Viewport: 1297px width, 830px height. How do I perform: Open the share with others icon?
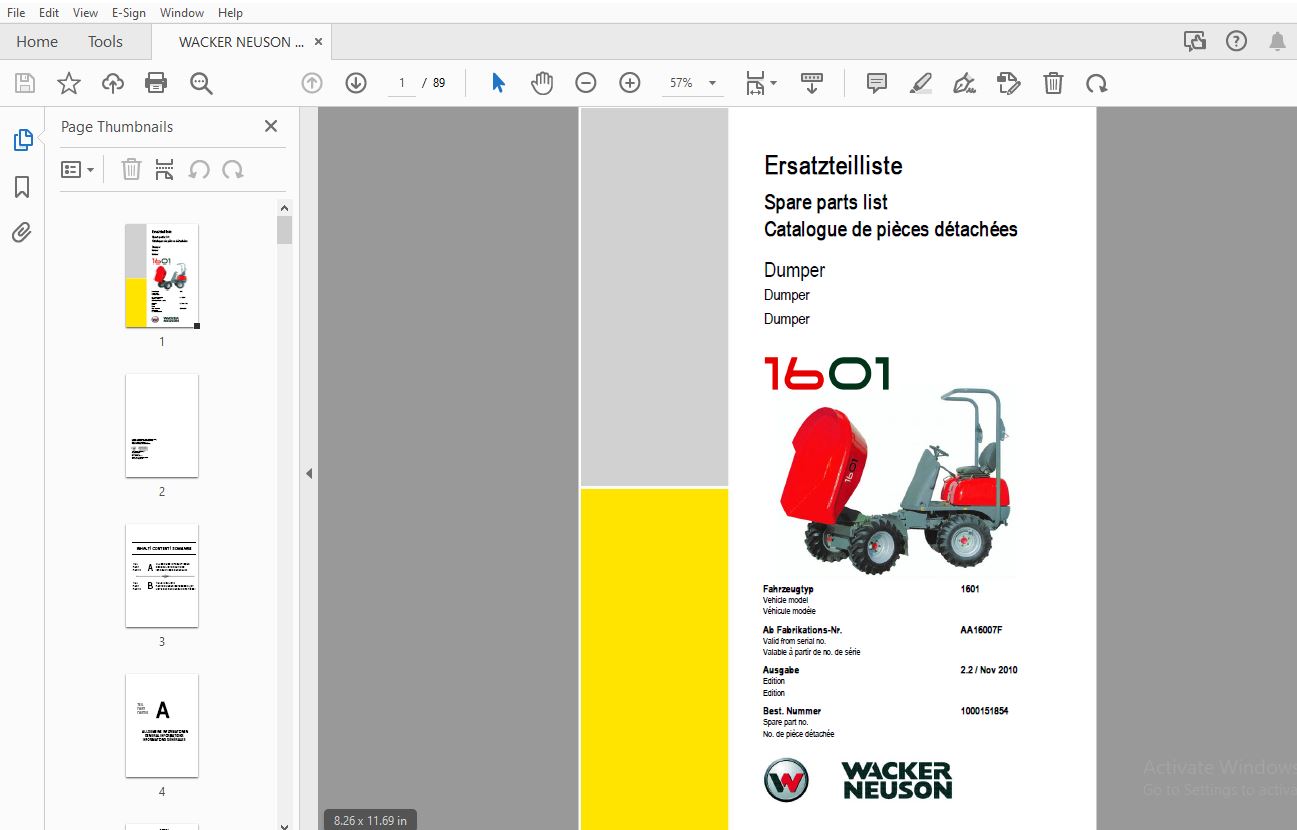coord(1194,41)
